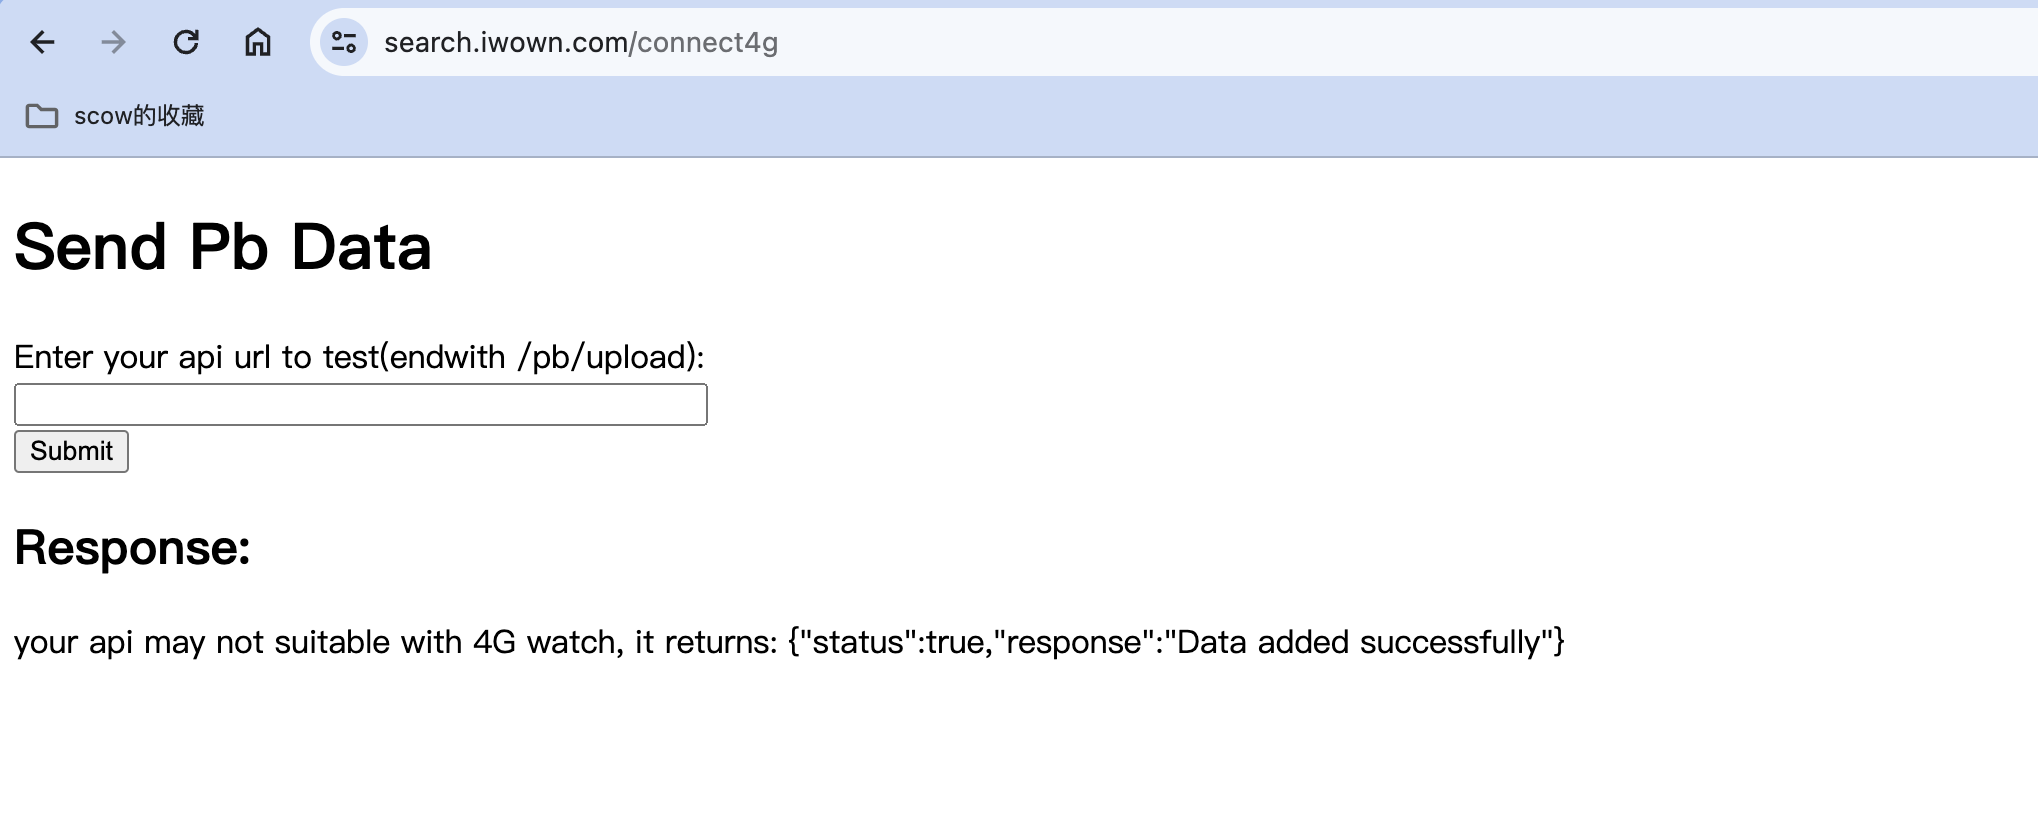Viewport: 2038px width, 834px height.
Task: Go to the browser home page
Action: tap(258, 42)
